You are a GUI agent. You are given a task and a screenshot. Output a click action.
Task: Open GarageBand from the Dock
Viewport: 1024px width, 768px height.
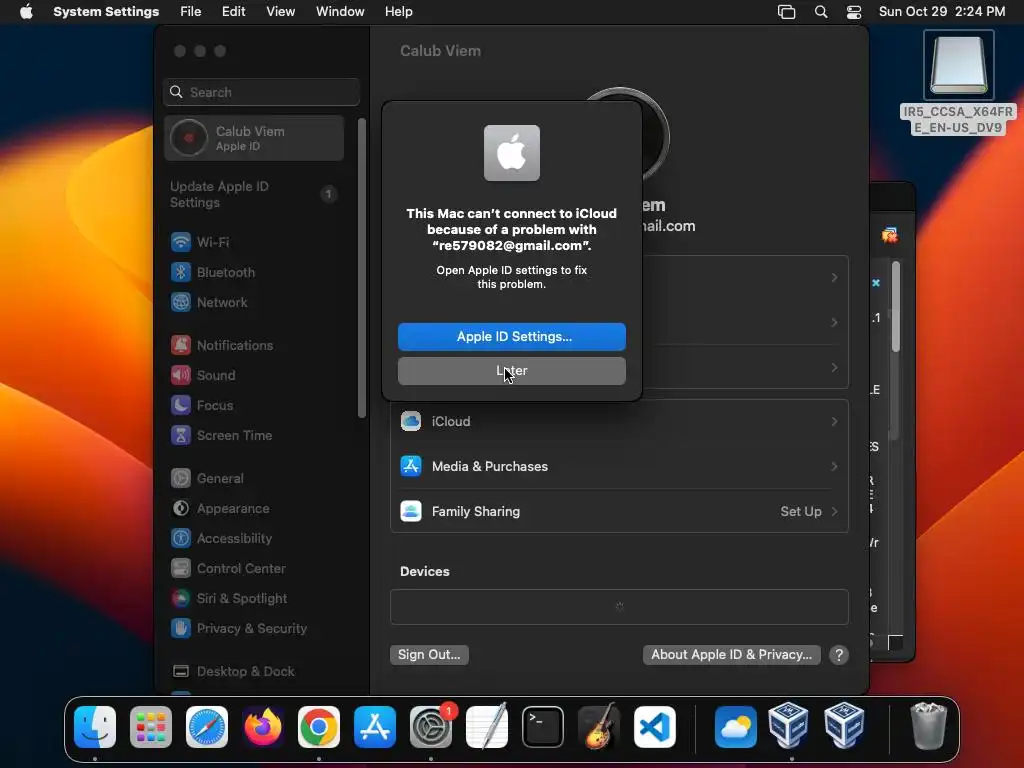pos(599,727)
